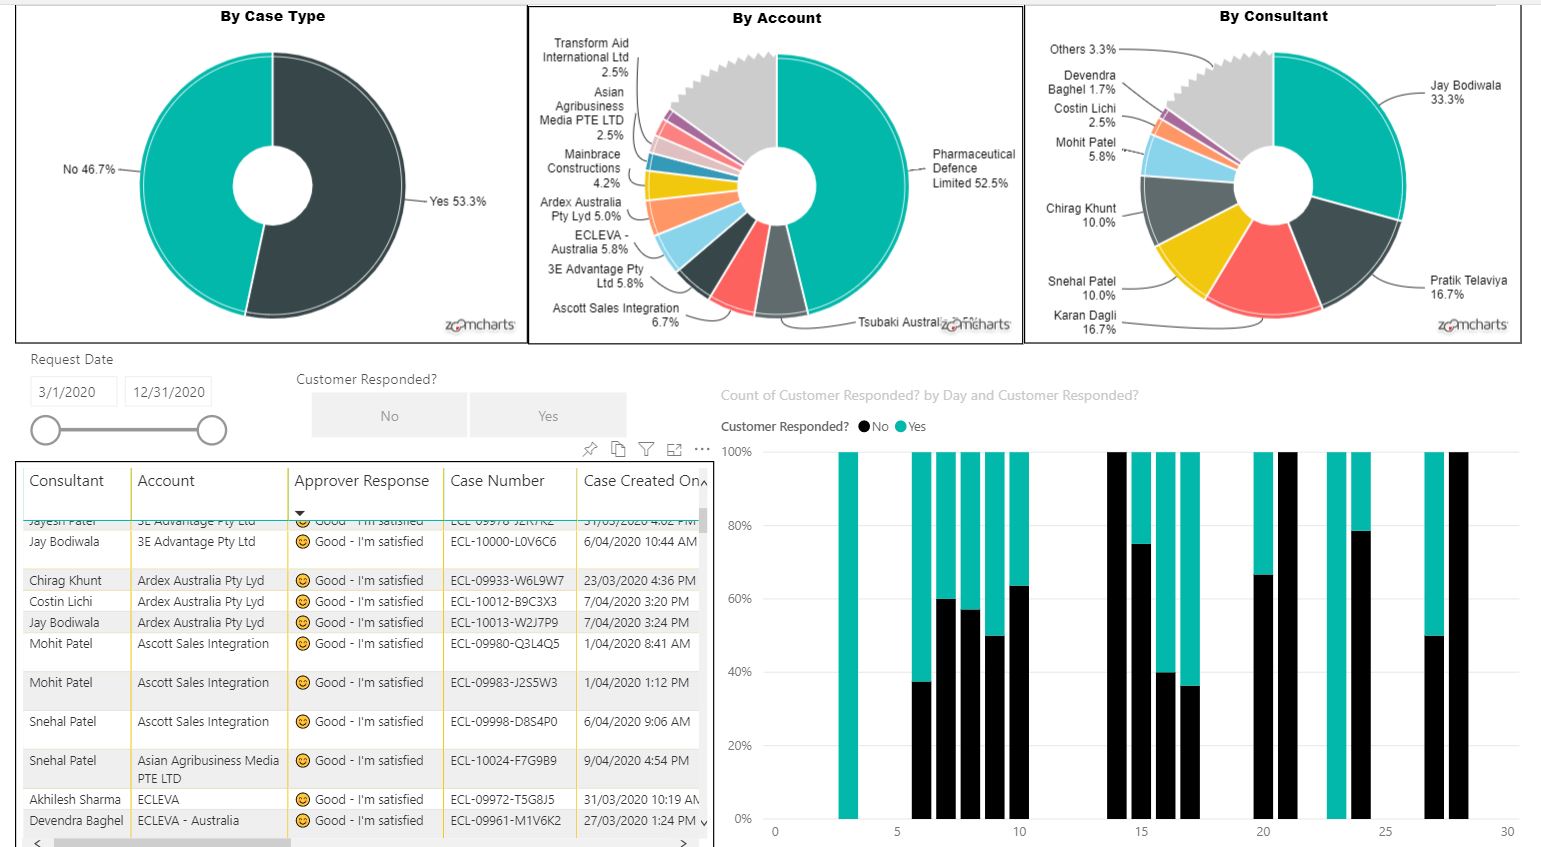1541x847 pixels.
Task: Click the end date field 12/31/2020
Action: click(169, 392)
